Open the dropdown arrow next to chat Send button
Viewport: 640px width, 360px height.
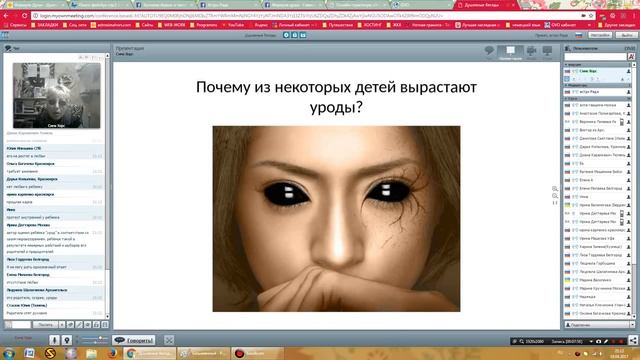coord(62,325)
